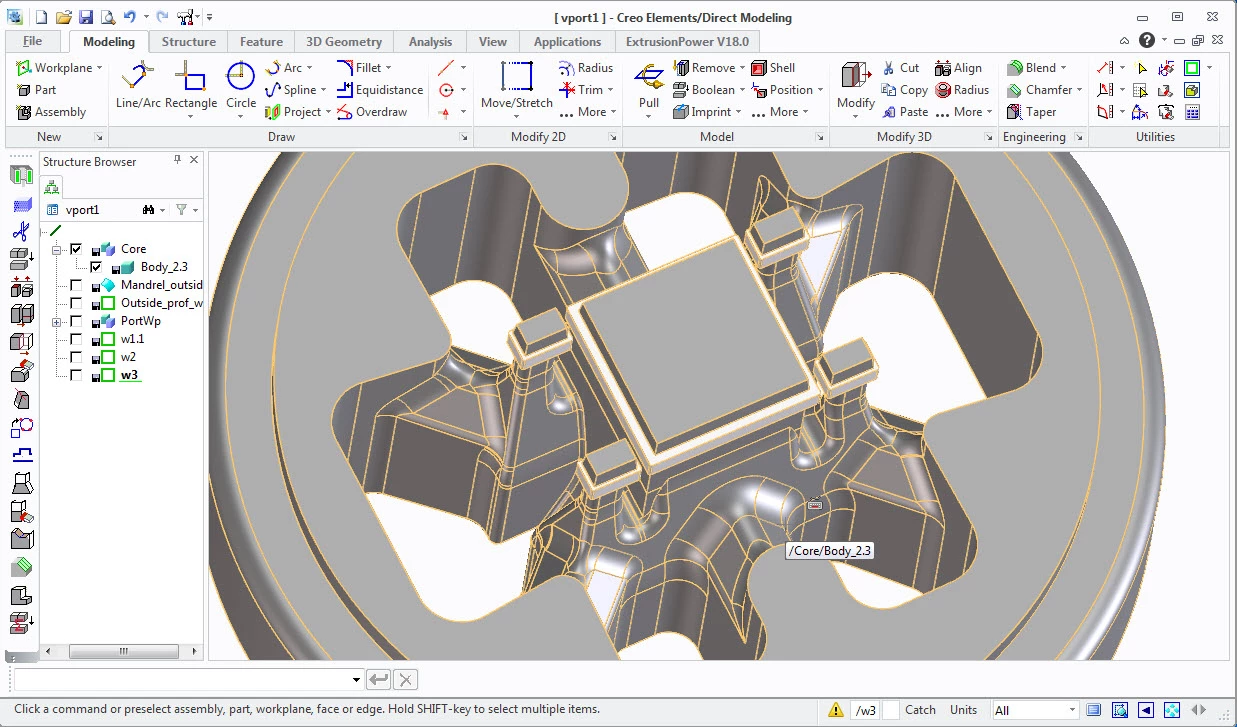Click the Cut tool
Screen dimensions: 1237x727
(x=900, y=68)
